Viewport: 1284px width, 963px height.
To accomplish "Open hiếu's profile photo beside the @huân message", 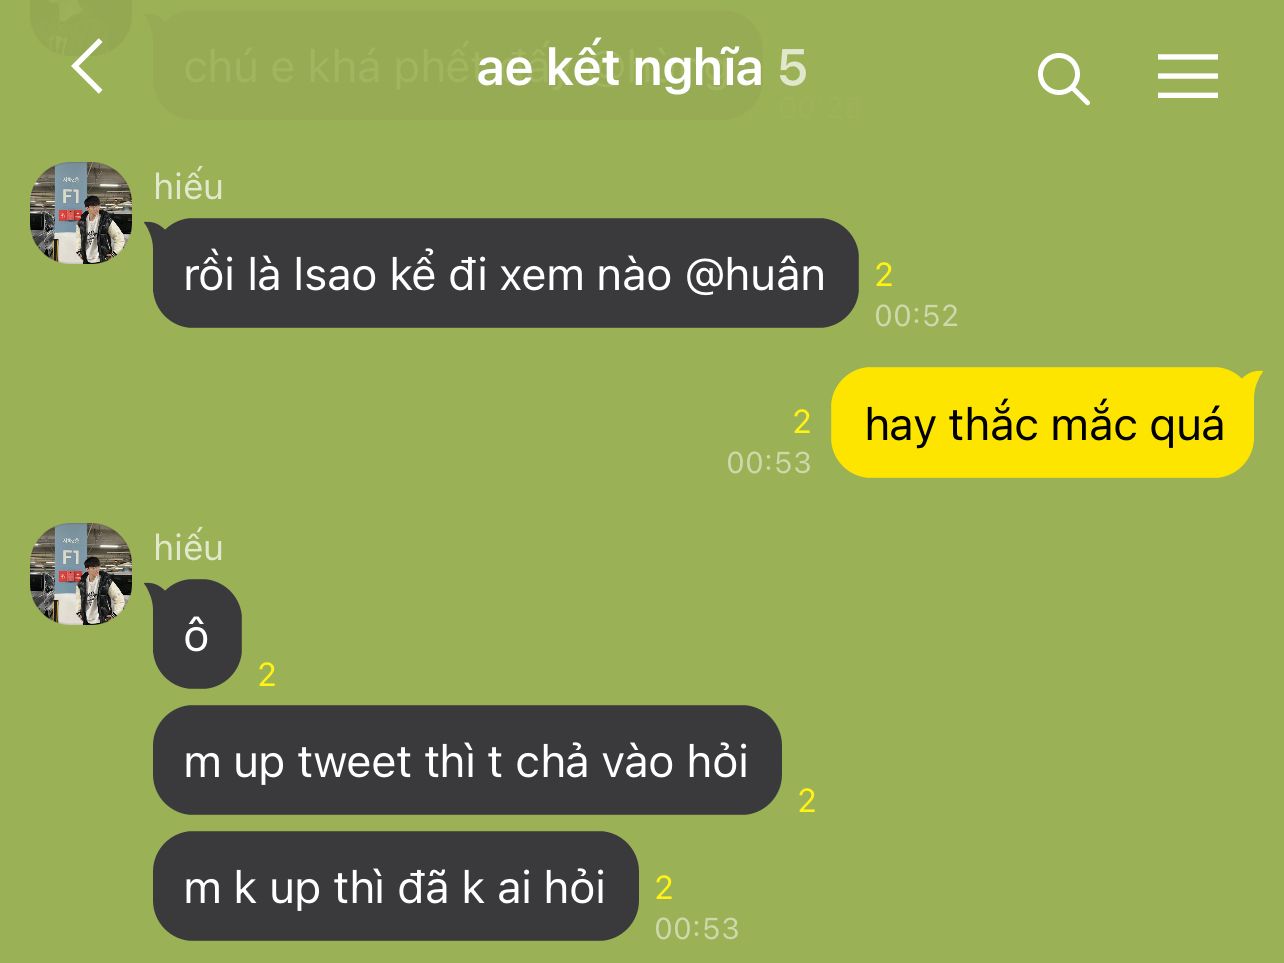I will coord(81,213).
